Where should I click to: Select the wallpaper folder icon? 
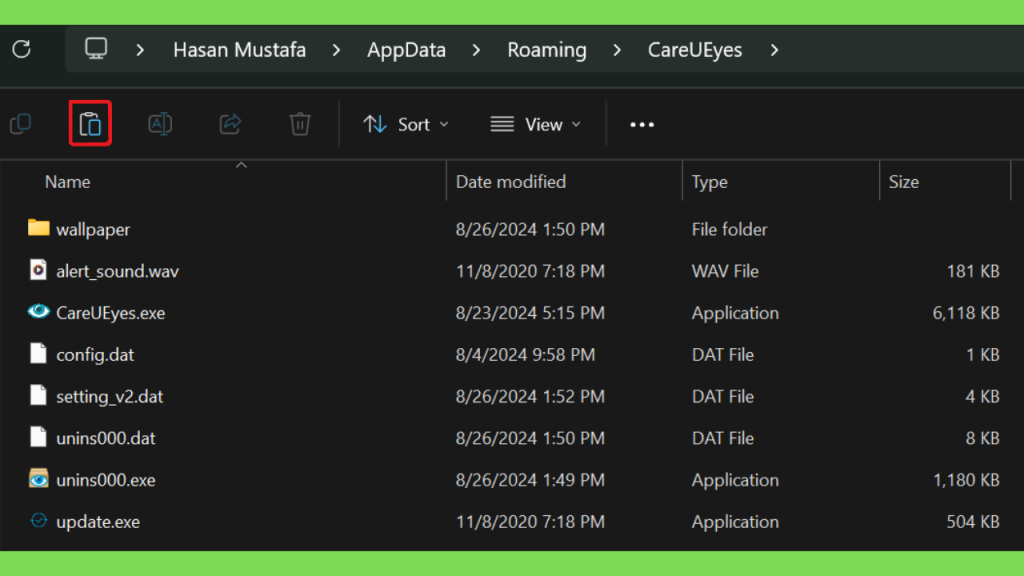[39, 227]
